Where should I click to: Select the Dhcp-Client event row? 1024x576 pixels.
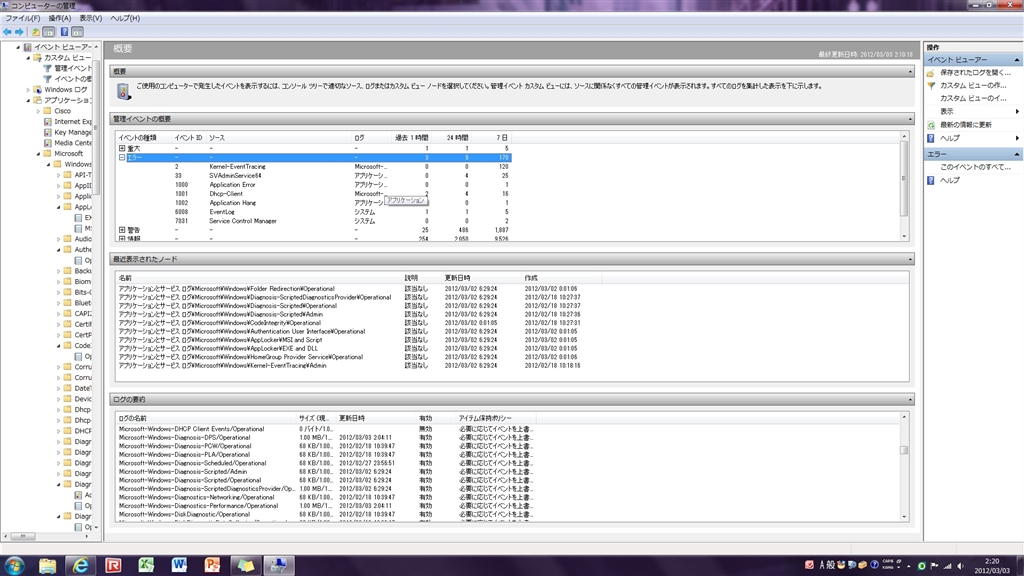point(313,194)
